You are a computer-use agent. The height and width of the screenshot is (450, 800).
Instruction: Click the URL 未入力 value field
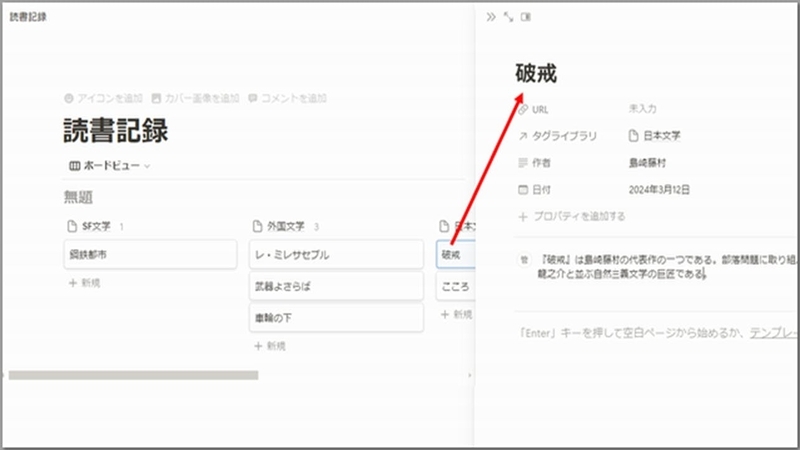click(x=642, y=109)
